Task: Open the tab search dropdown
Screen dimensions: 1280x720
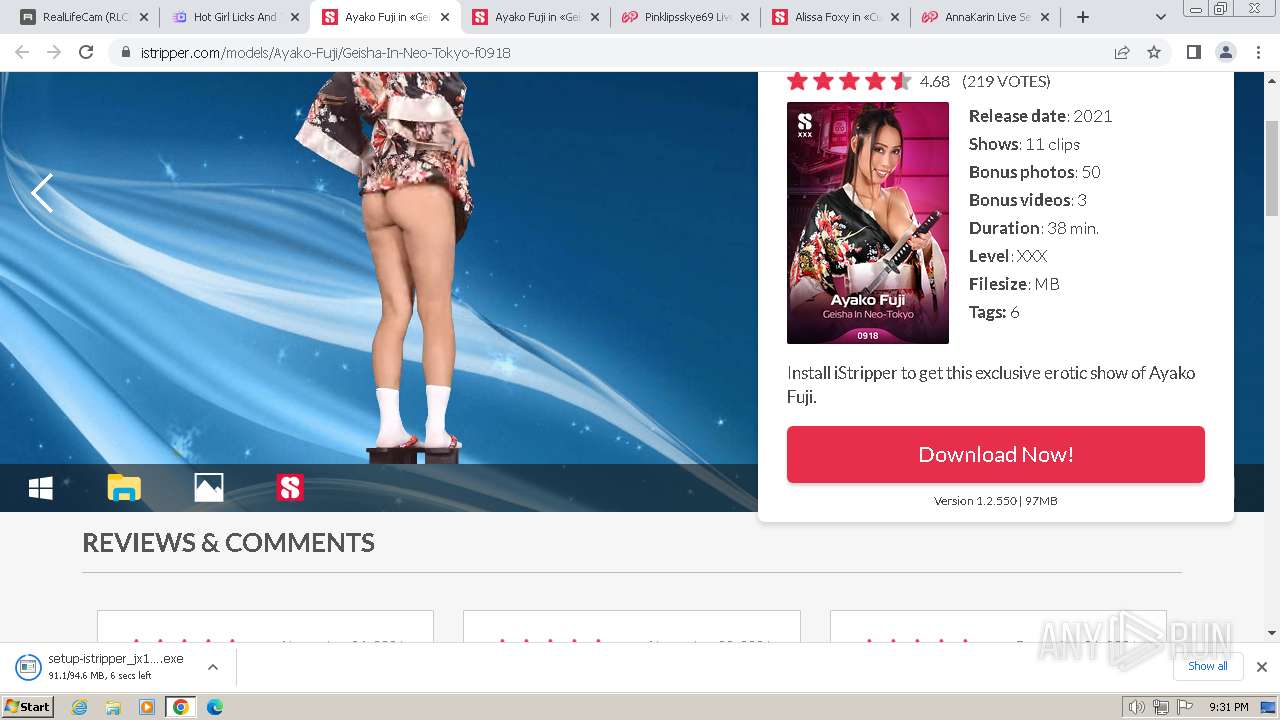Action: click(1160, 17)
